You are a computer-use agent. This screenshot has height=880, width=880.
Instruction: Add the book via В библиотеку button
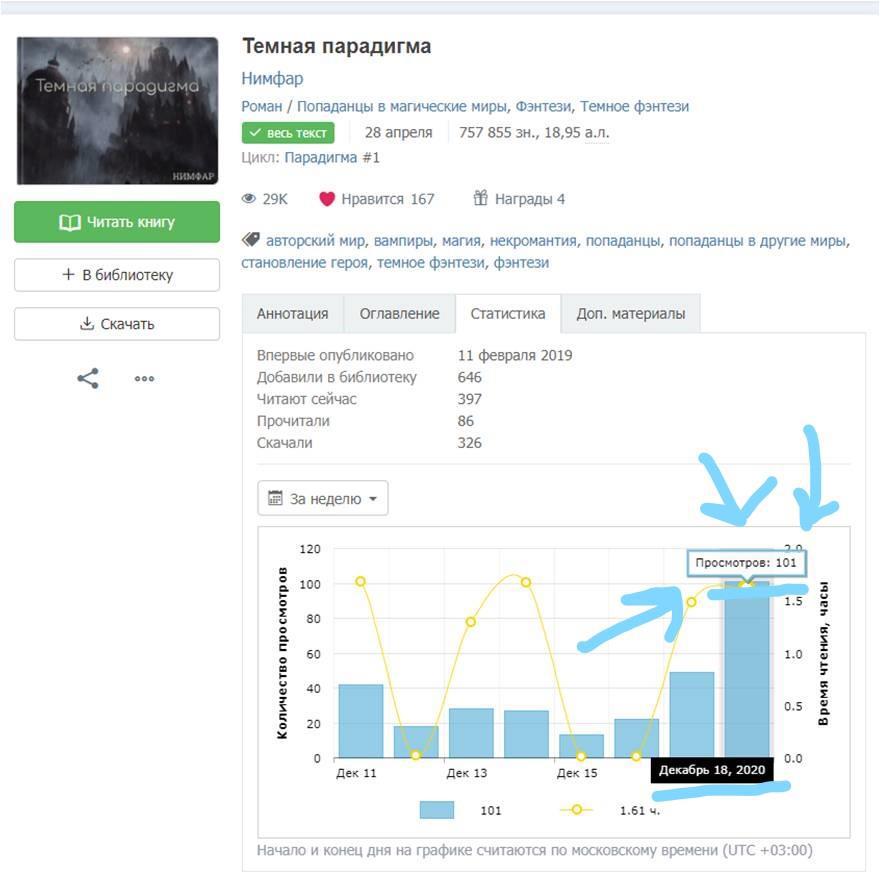(x=117, y=275)
